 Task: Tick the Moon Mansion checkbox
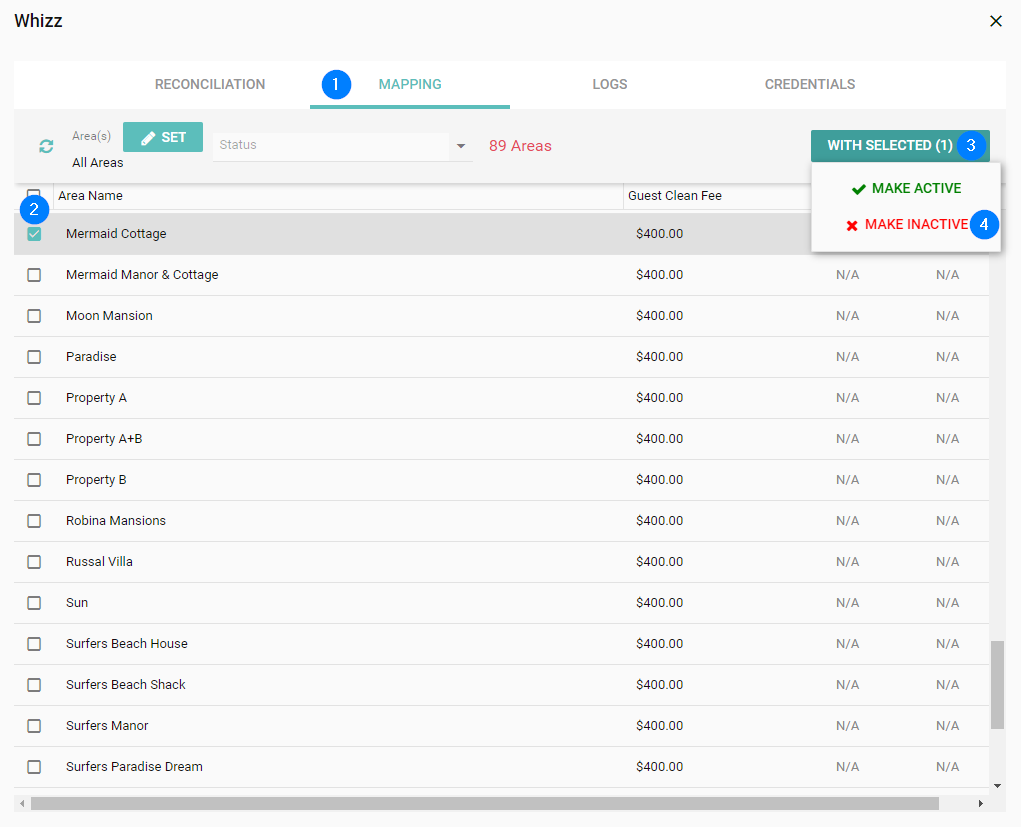point(34,316)
